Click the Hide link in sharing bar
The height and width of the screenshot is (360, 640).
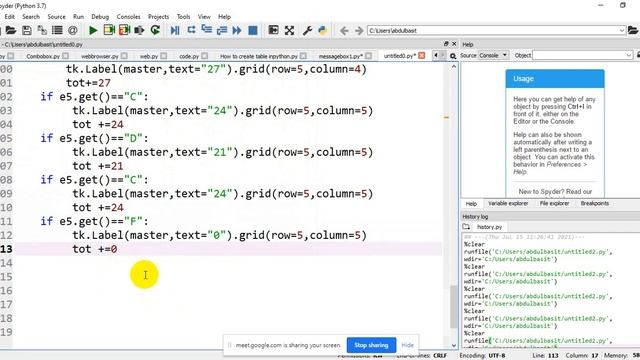pyautogui.click(x=407, y=345)
